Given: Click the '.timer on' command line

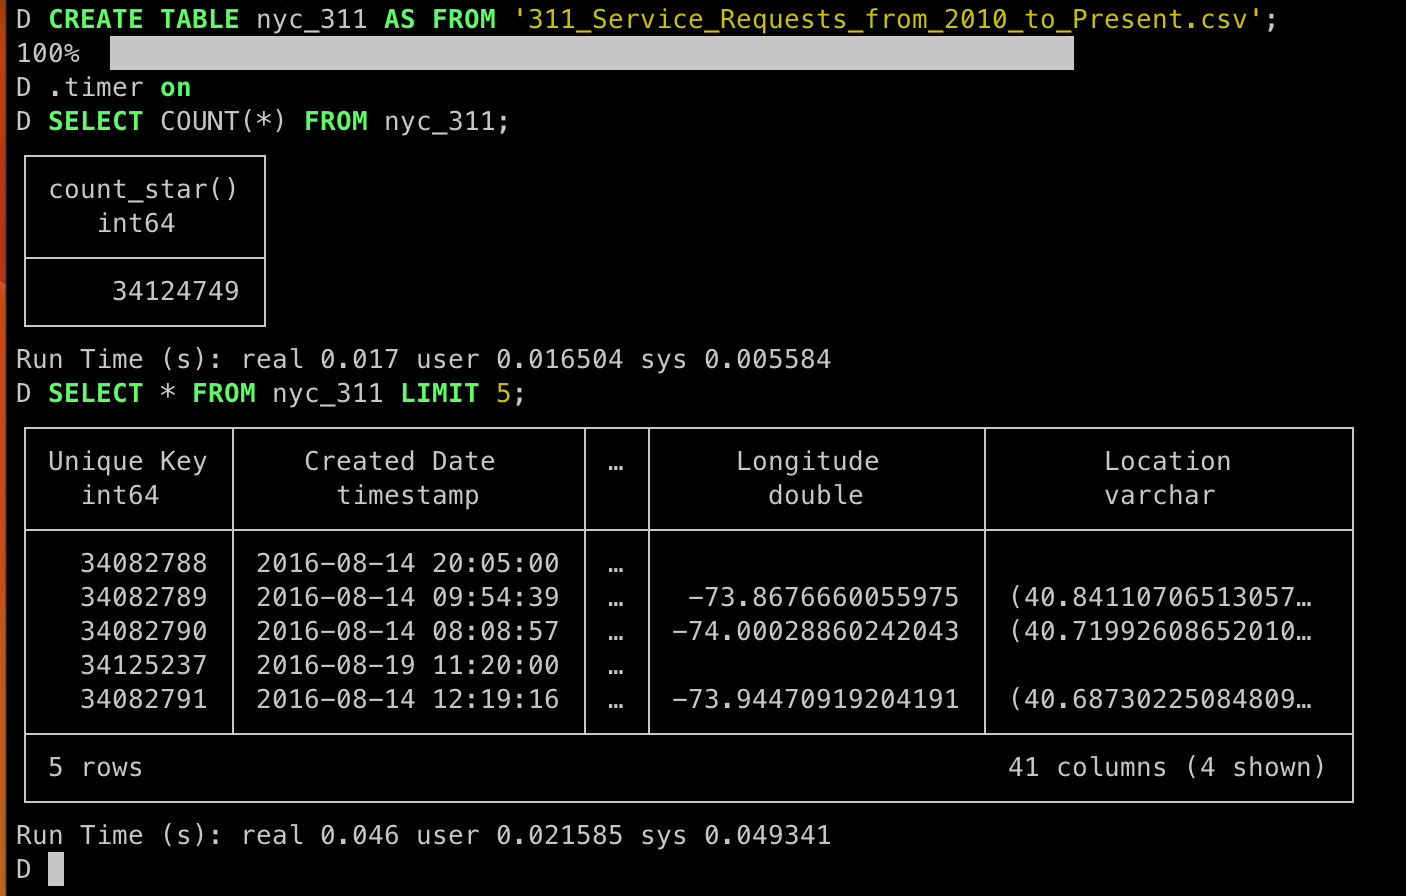Looking at the screenshot, I should [x=104, y=88].
